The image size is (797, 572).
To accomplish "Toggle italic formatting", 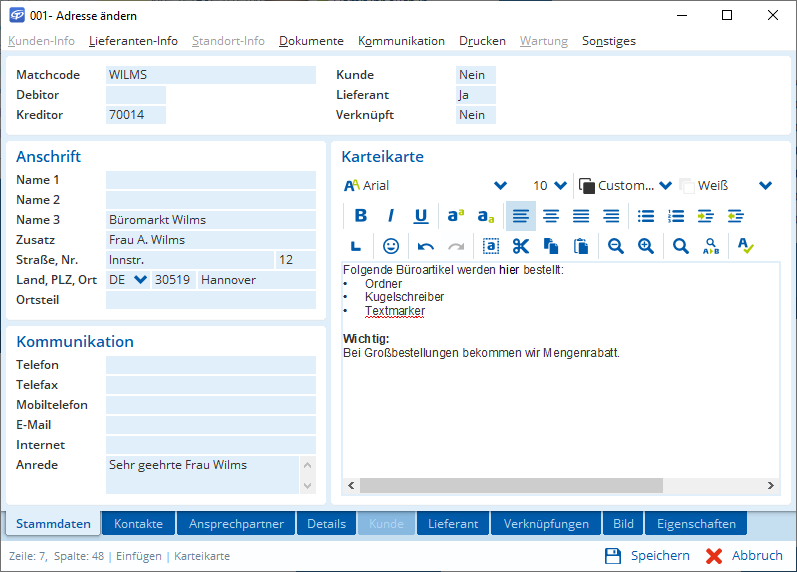I will [391, 216].
